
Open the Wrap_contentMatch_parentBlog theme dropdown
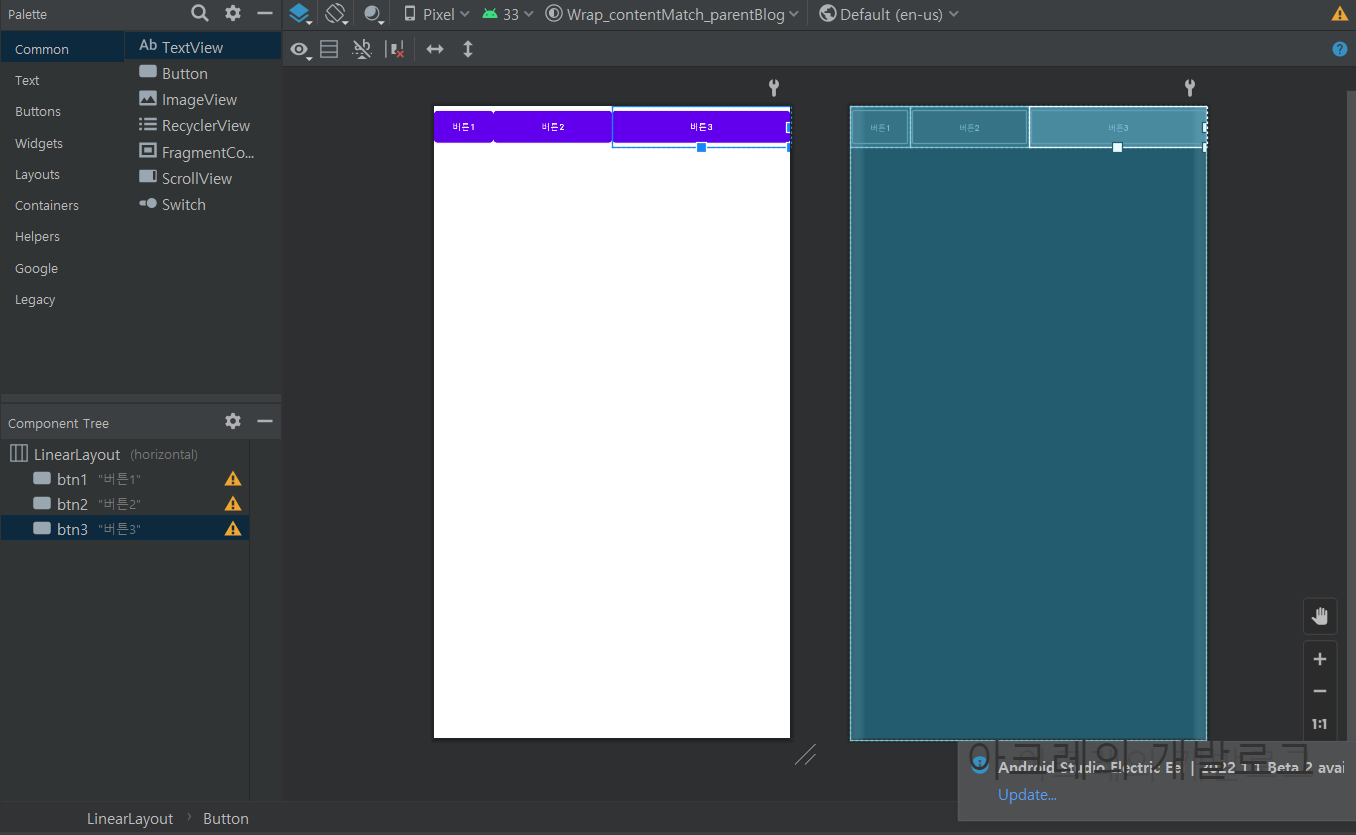672,14
